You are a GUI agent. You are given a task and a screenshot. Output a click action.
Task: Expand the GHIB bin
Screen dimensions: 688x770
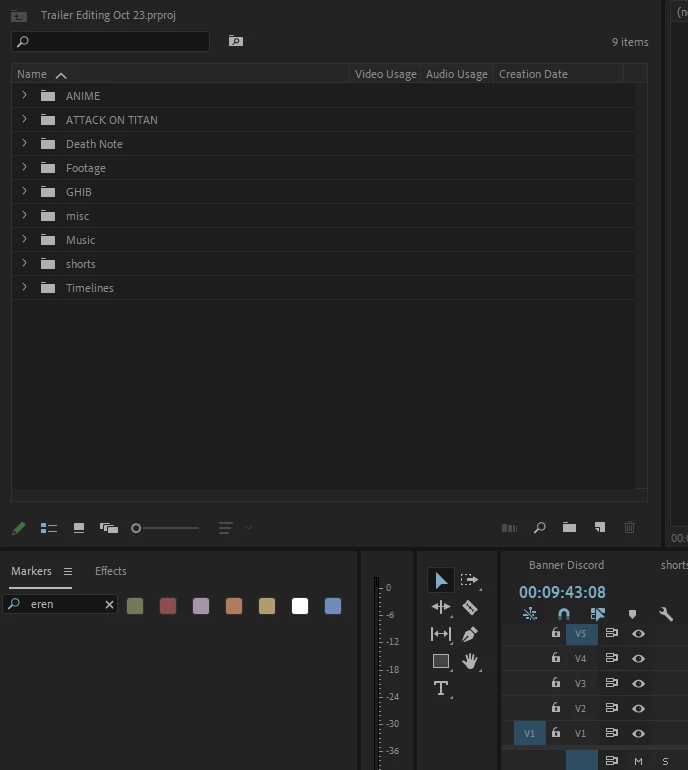point(24,192)
